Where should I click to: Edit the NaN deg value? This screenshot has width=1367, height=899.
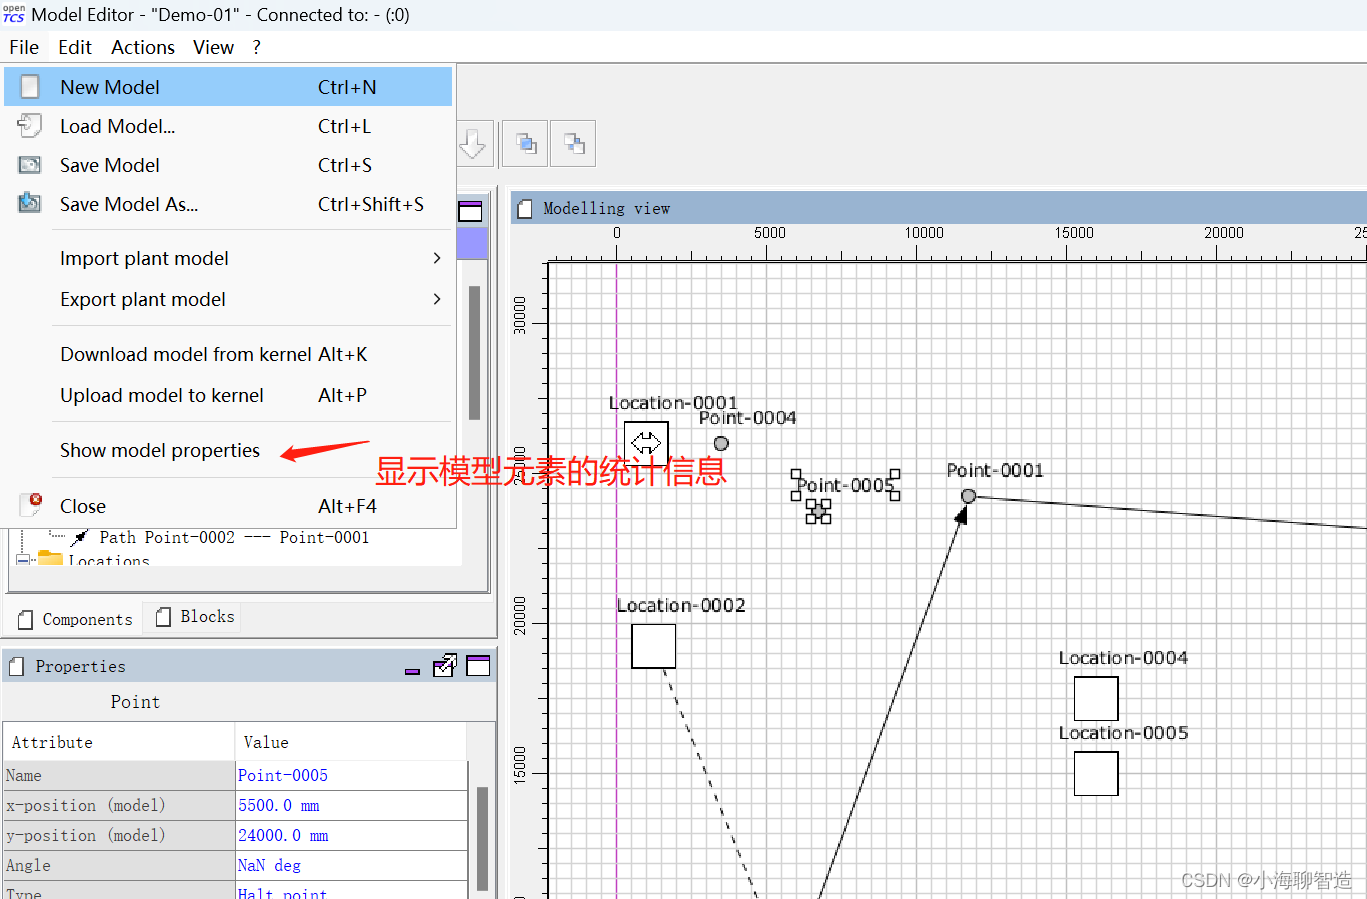click(x=350, y=865)
